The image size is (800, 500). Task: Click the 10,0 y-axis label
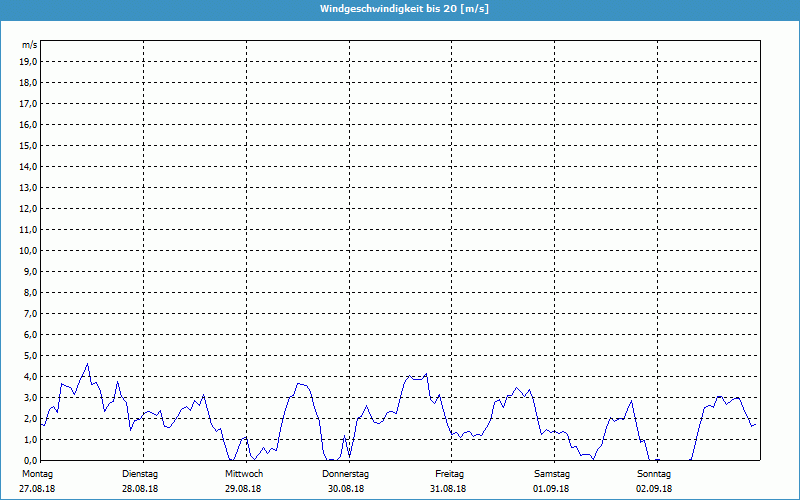[x=29, y=250]
